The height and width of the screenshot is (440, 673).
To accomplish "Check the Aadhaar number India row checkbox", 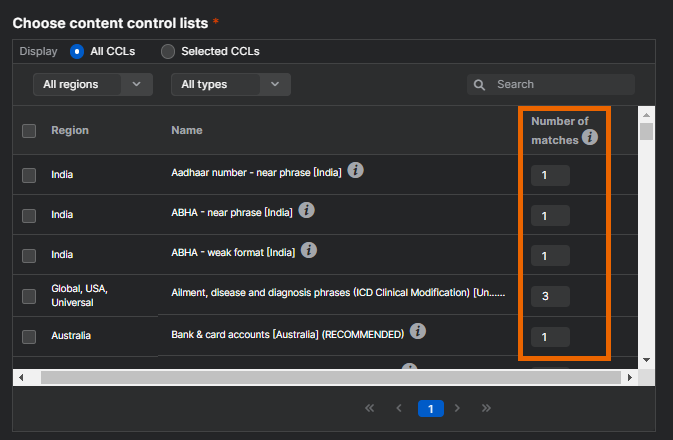I will (29, 175).
